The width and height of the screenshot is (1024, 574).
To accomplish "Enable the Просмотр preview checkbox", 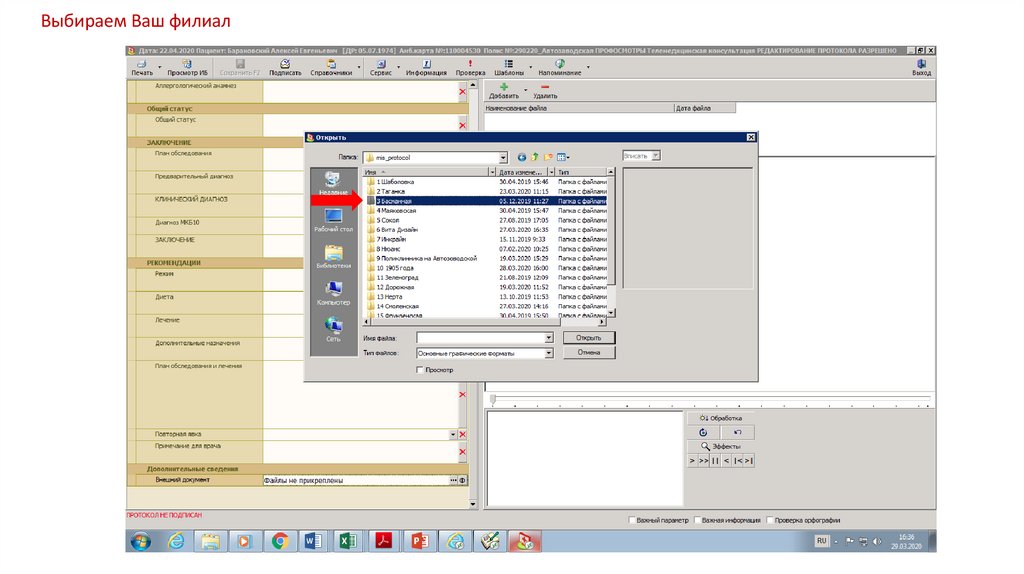I will coord(420,370).
